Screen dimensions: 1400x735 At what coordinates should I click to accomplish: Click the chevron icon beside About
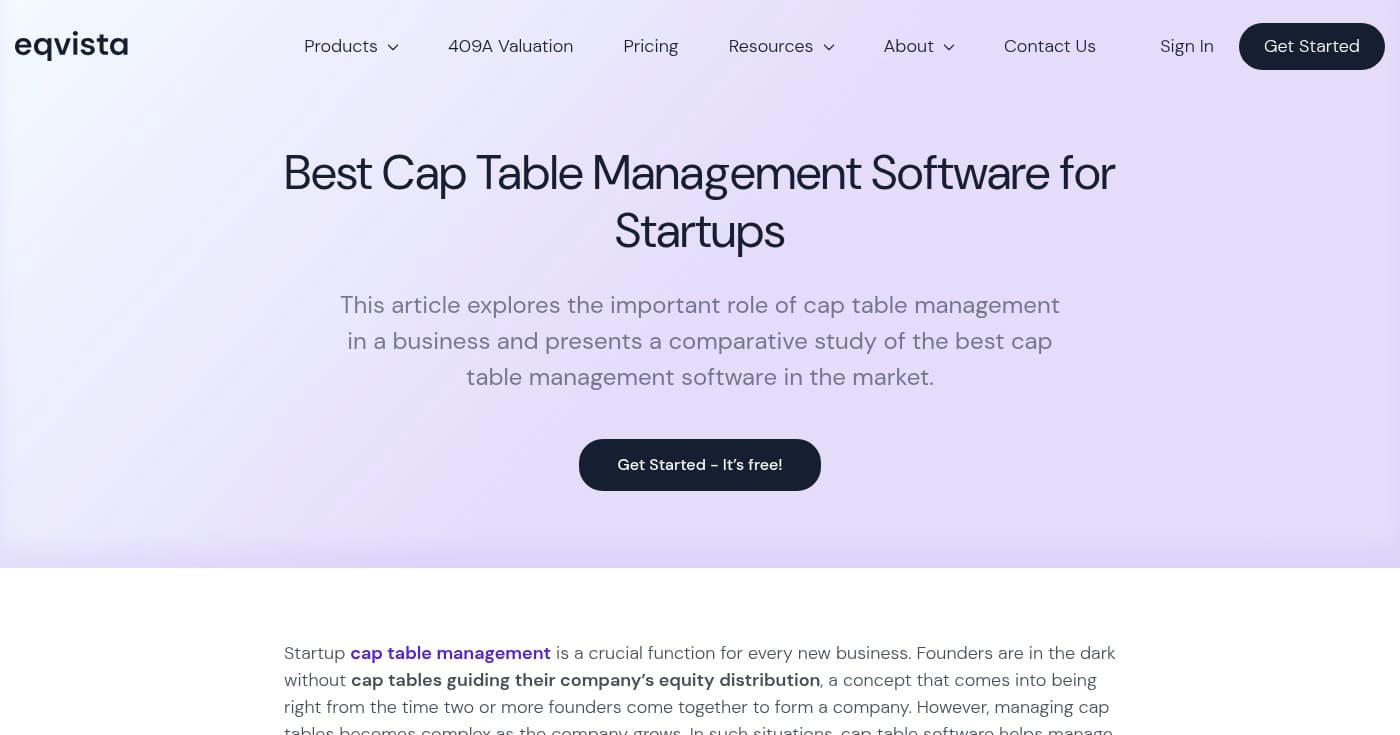(x=948, y=47)
